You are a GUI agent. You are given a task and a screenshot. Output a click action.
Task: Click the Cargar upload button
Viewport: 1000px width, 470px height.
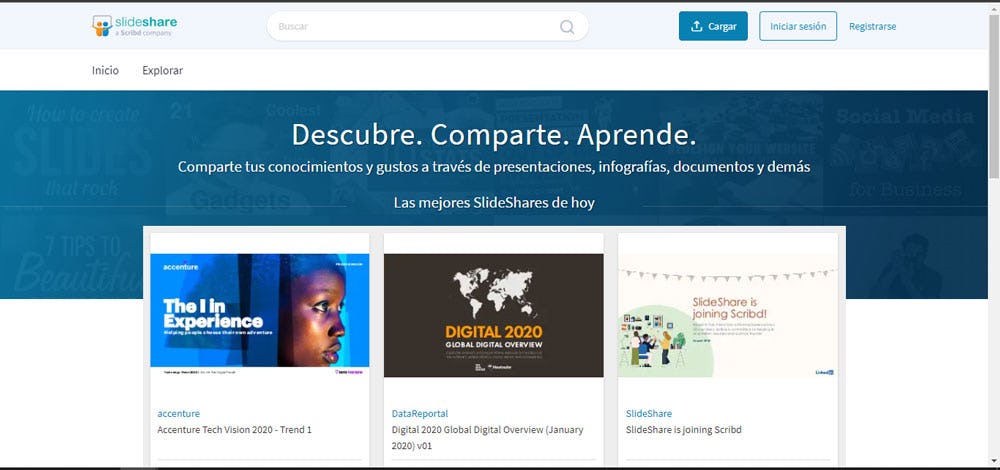713,26
